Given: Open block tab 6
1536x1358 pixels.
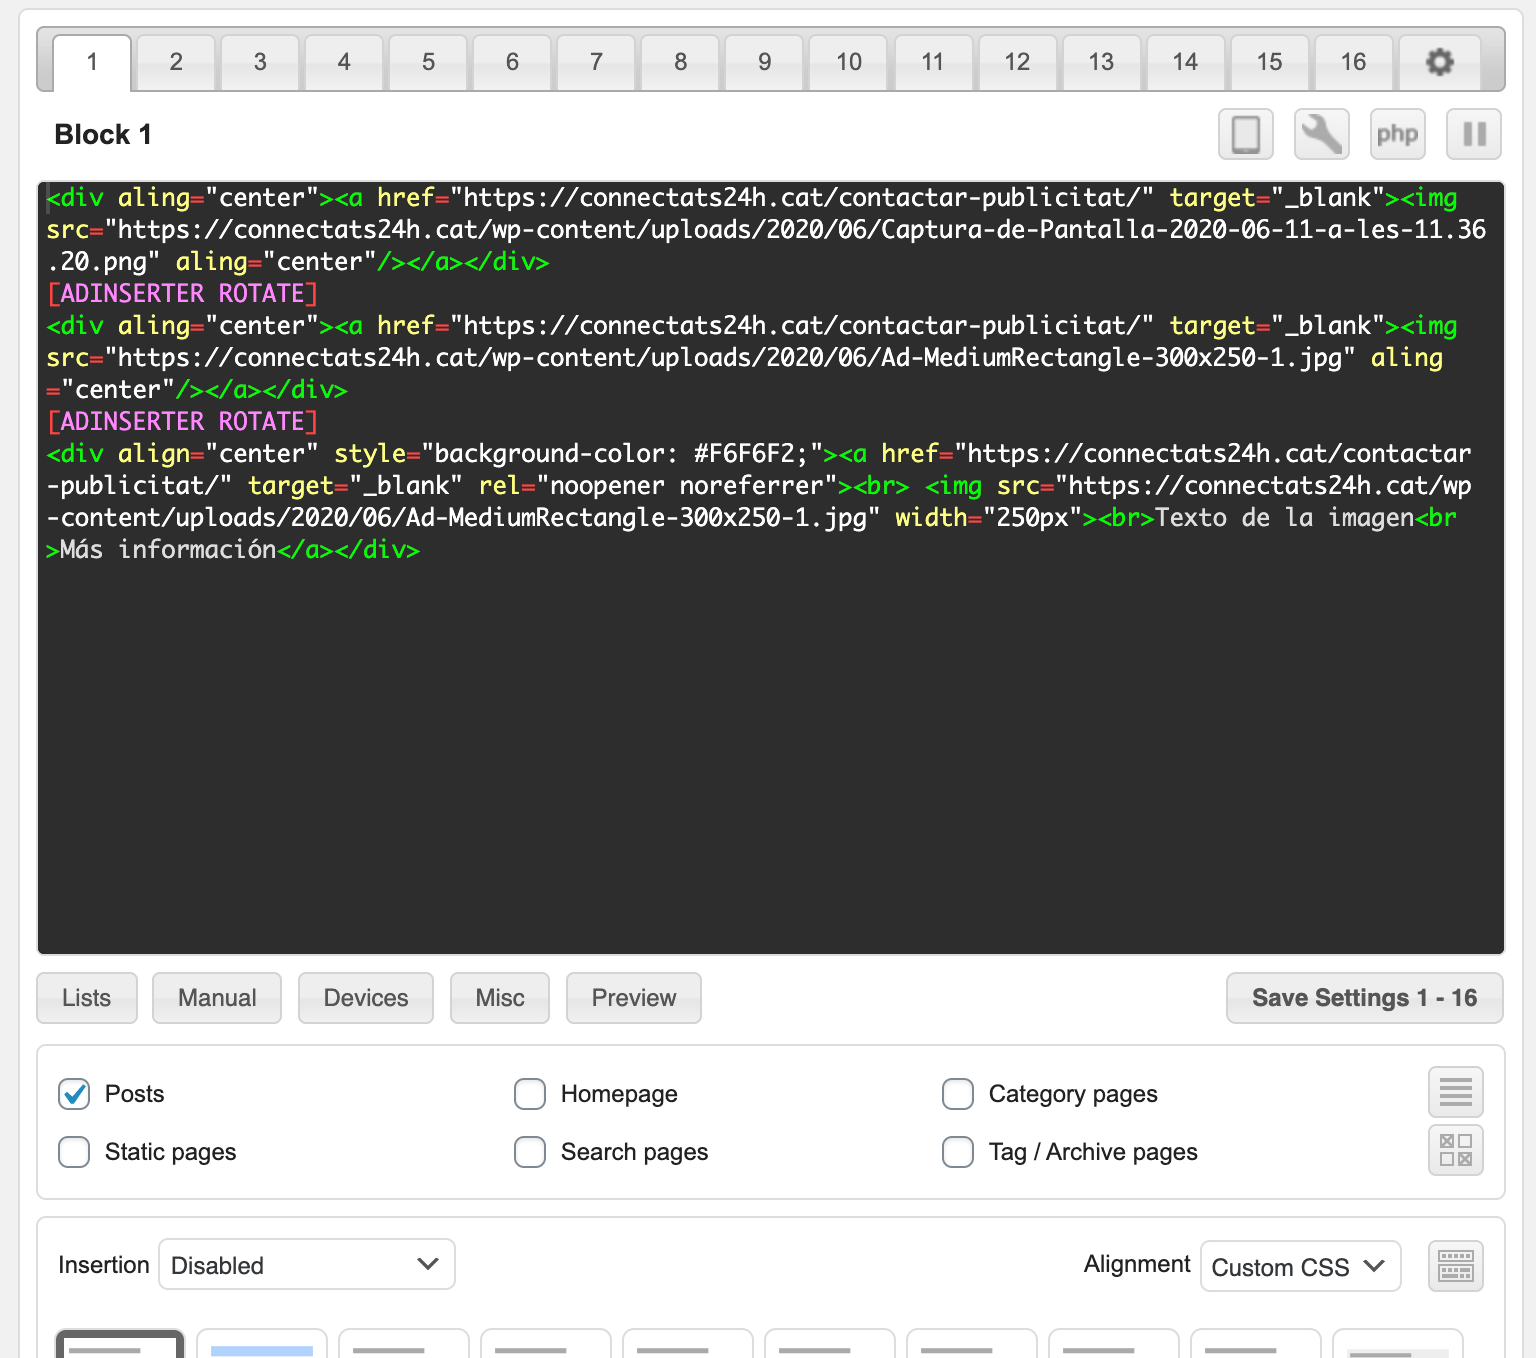Looking at the screenshot, I should pyautogui.click(x=512, y=63).
